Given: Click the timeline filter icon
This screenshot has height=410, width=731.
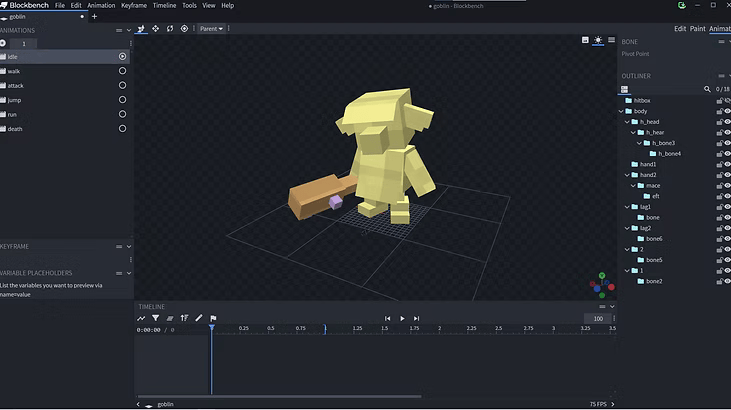Looking at the screenshot, I should point(155,318).
